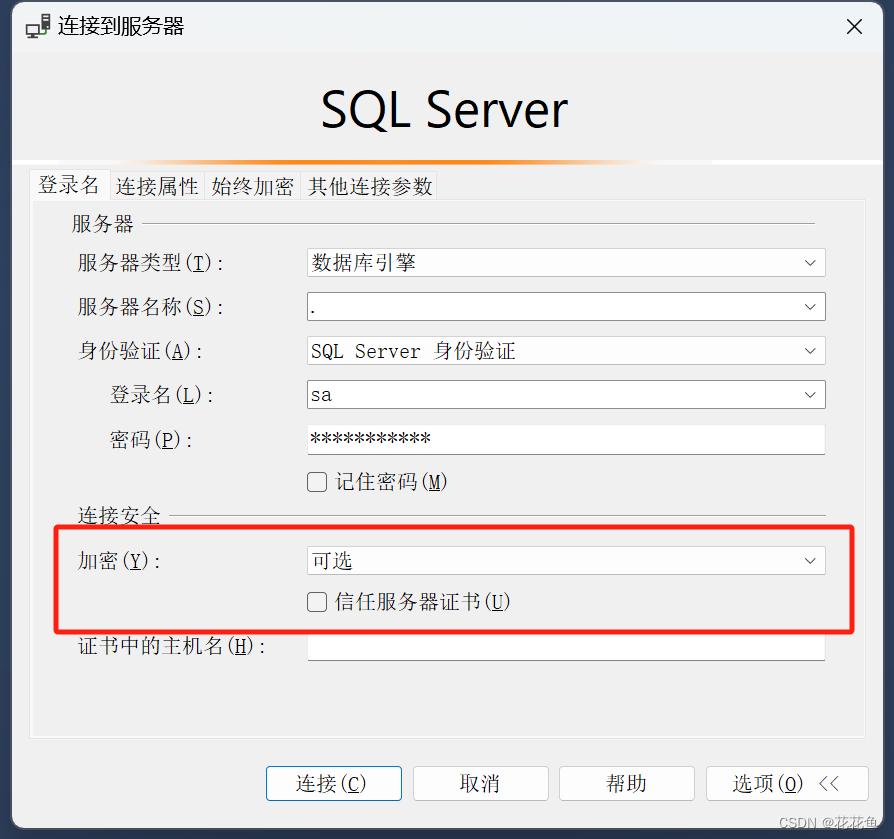Enable the 记住密码 checkbox

[317, 482]
